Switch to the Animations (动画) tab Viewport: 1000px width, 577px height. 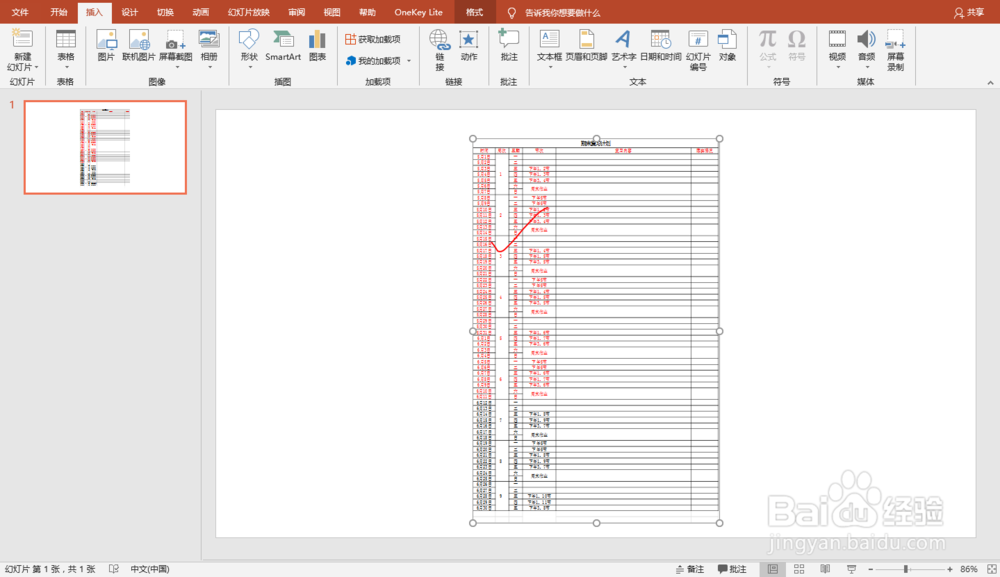[x=201, y=12]
